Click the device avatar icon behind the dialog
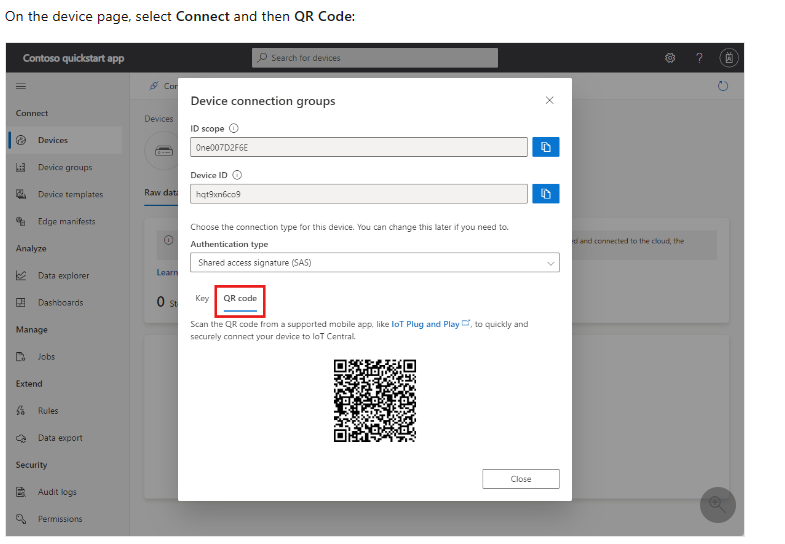The height and width of the screenshot is (544, 785). [163, 150]
